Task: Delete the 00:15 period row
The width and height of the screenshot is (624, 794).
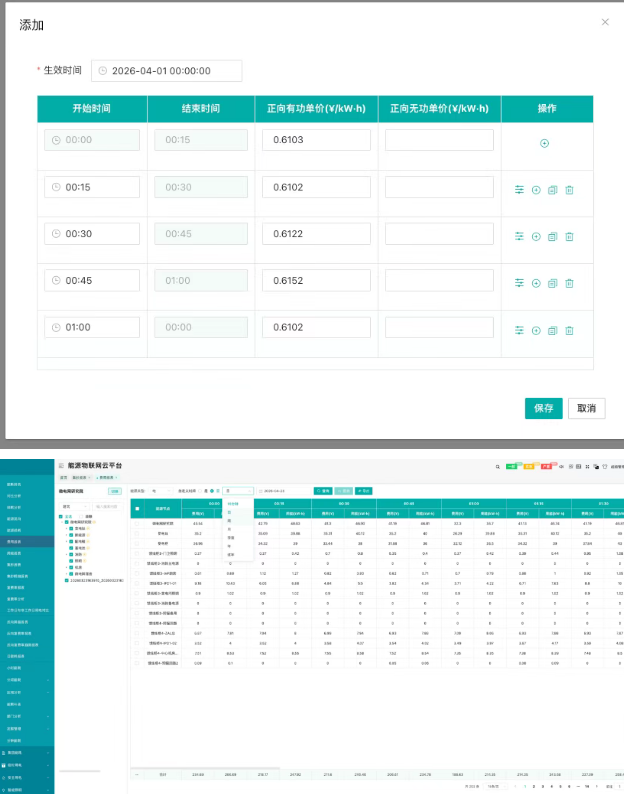Action: click(569, 190)
